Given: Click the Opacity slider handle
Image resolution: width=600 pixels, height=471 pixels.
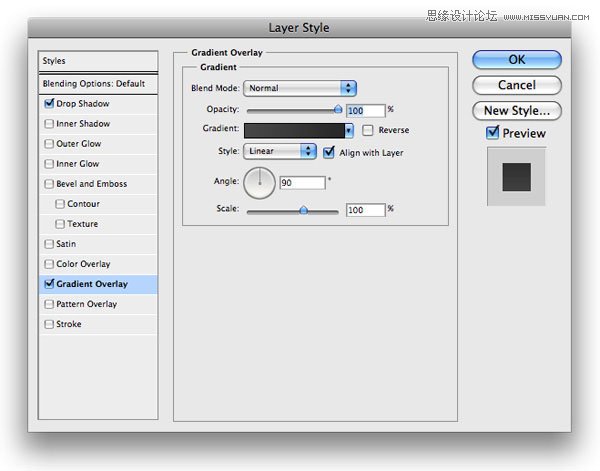Looking at the screenshot, I should [x=338, y=110].
